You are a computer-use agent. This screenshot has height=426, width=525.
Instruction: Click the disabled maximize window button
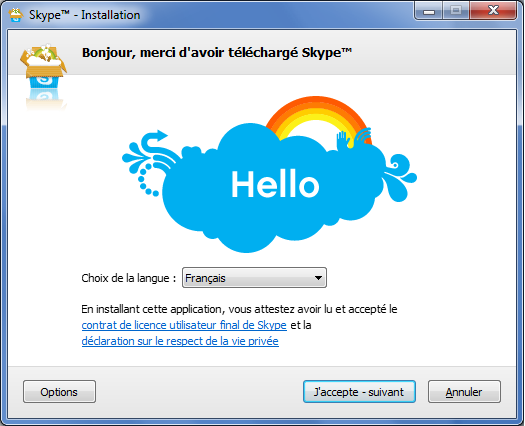456,11
